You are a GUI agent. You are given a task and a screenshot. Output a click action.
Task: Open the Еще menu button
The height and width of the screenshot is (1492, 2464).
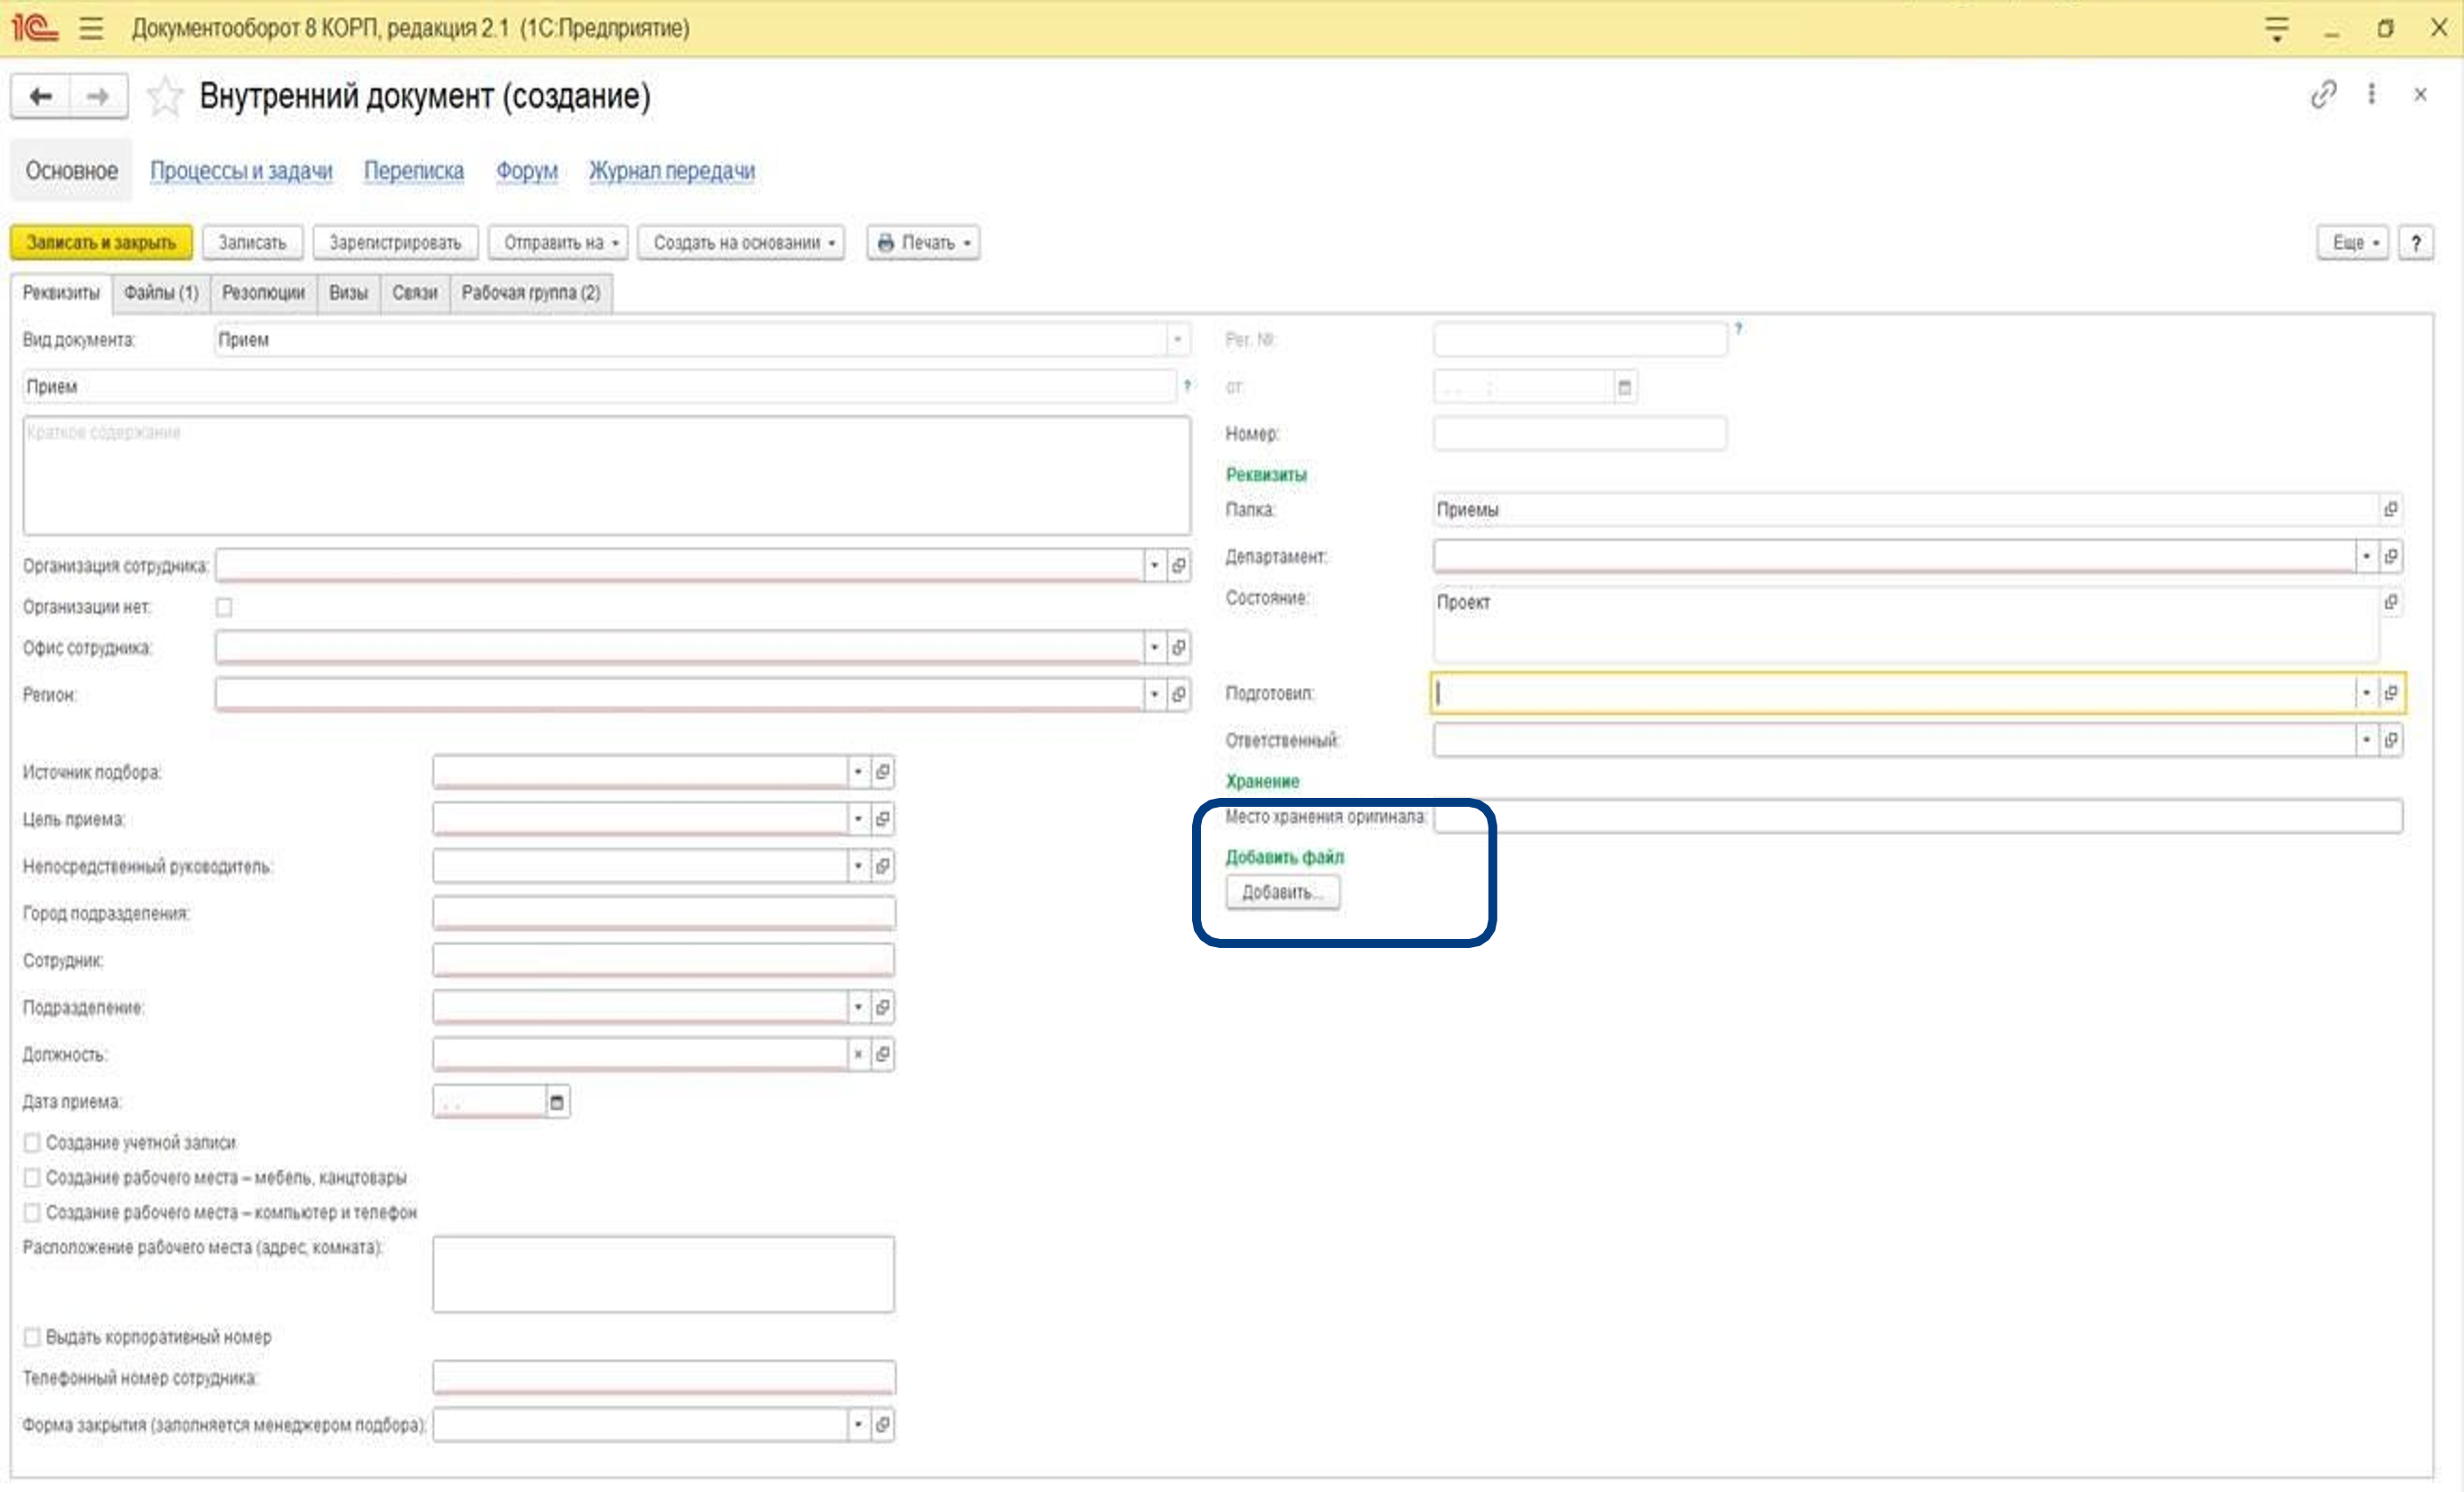pos(2353,242)
